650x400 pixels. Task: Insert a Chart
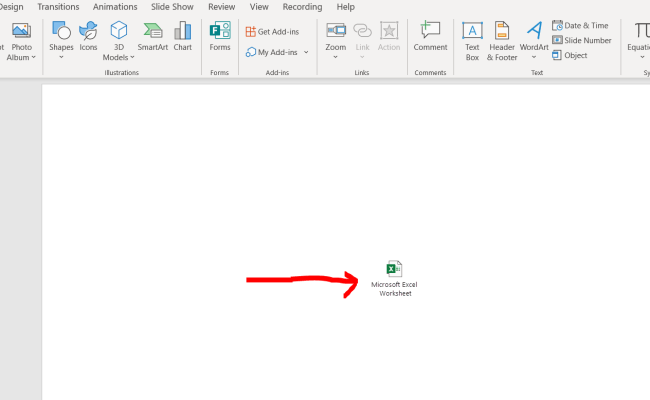coord(182,36)
